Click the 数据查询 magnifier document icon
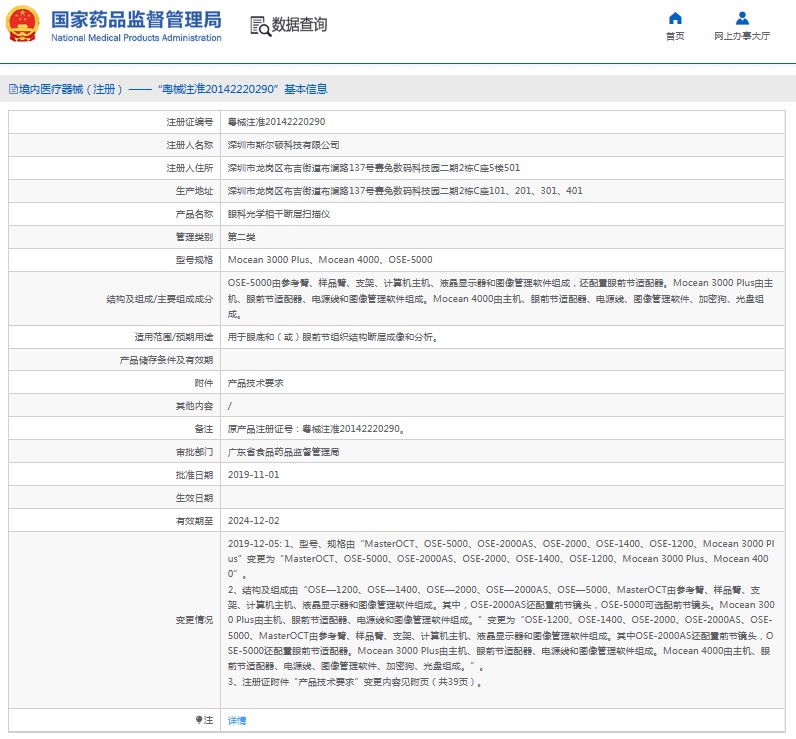Viewport: 796px width, 739px height. pyautogui.click(x=259, y=25)
